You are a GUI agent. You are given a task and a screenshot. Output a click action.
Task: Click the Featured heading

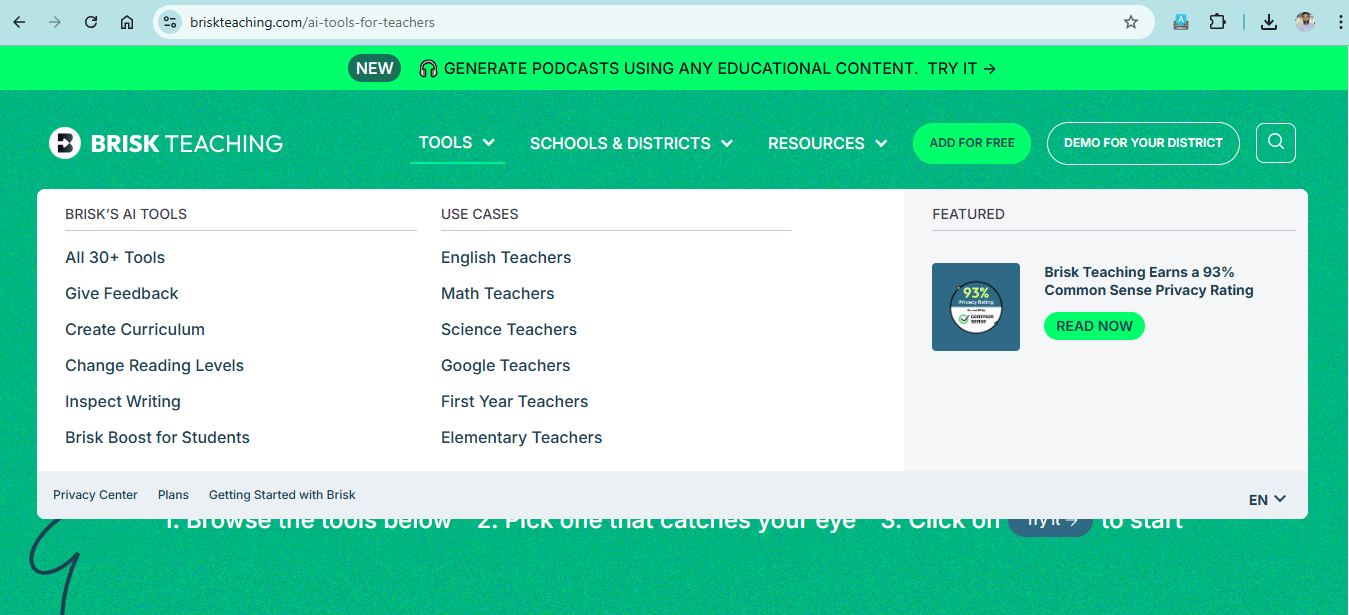(x=968, y=214)
